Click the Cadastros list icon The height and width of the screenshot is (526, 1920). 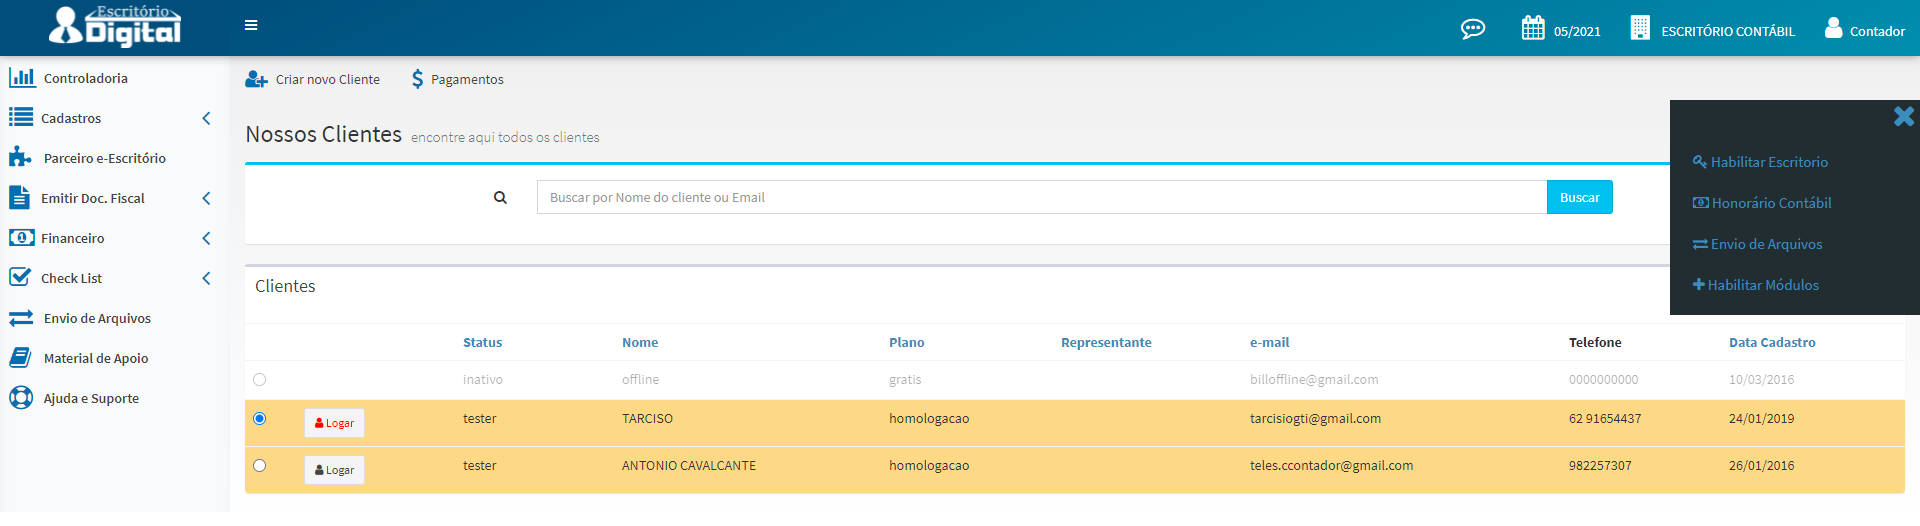coord(21,117)
